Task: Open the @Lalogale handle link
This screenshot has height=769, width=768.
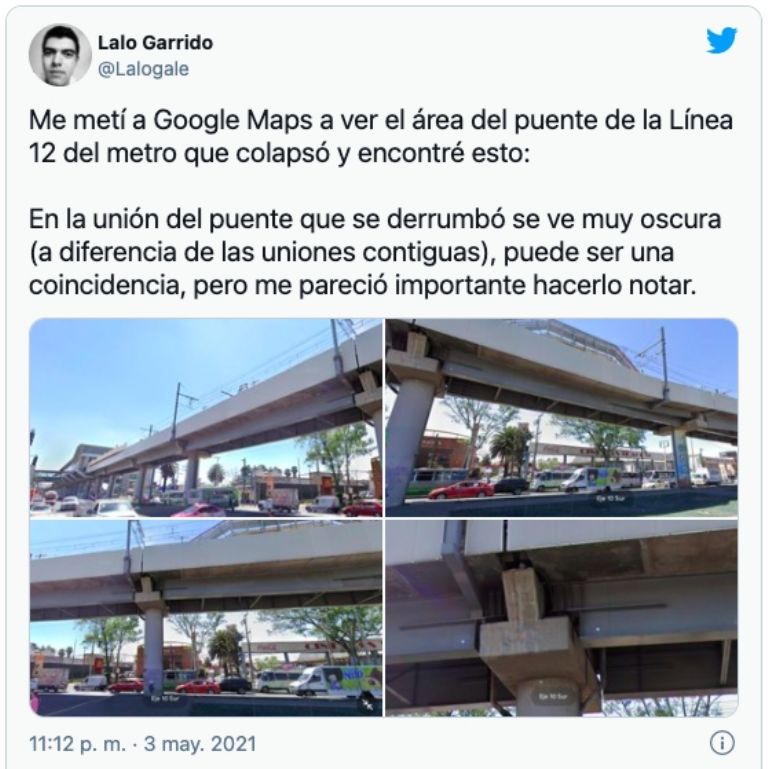Action: 143,69
